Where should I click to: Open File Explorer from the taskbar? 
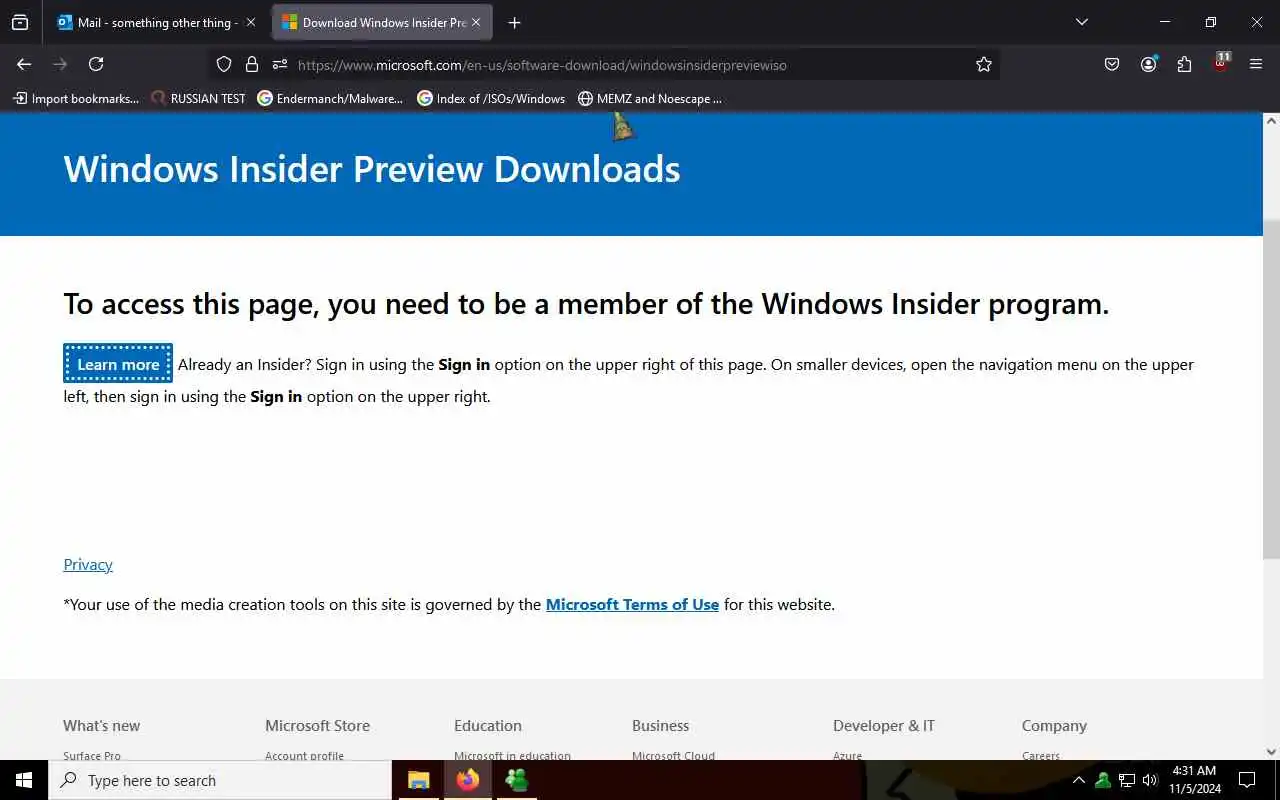tap(418, 780)
